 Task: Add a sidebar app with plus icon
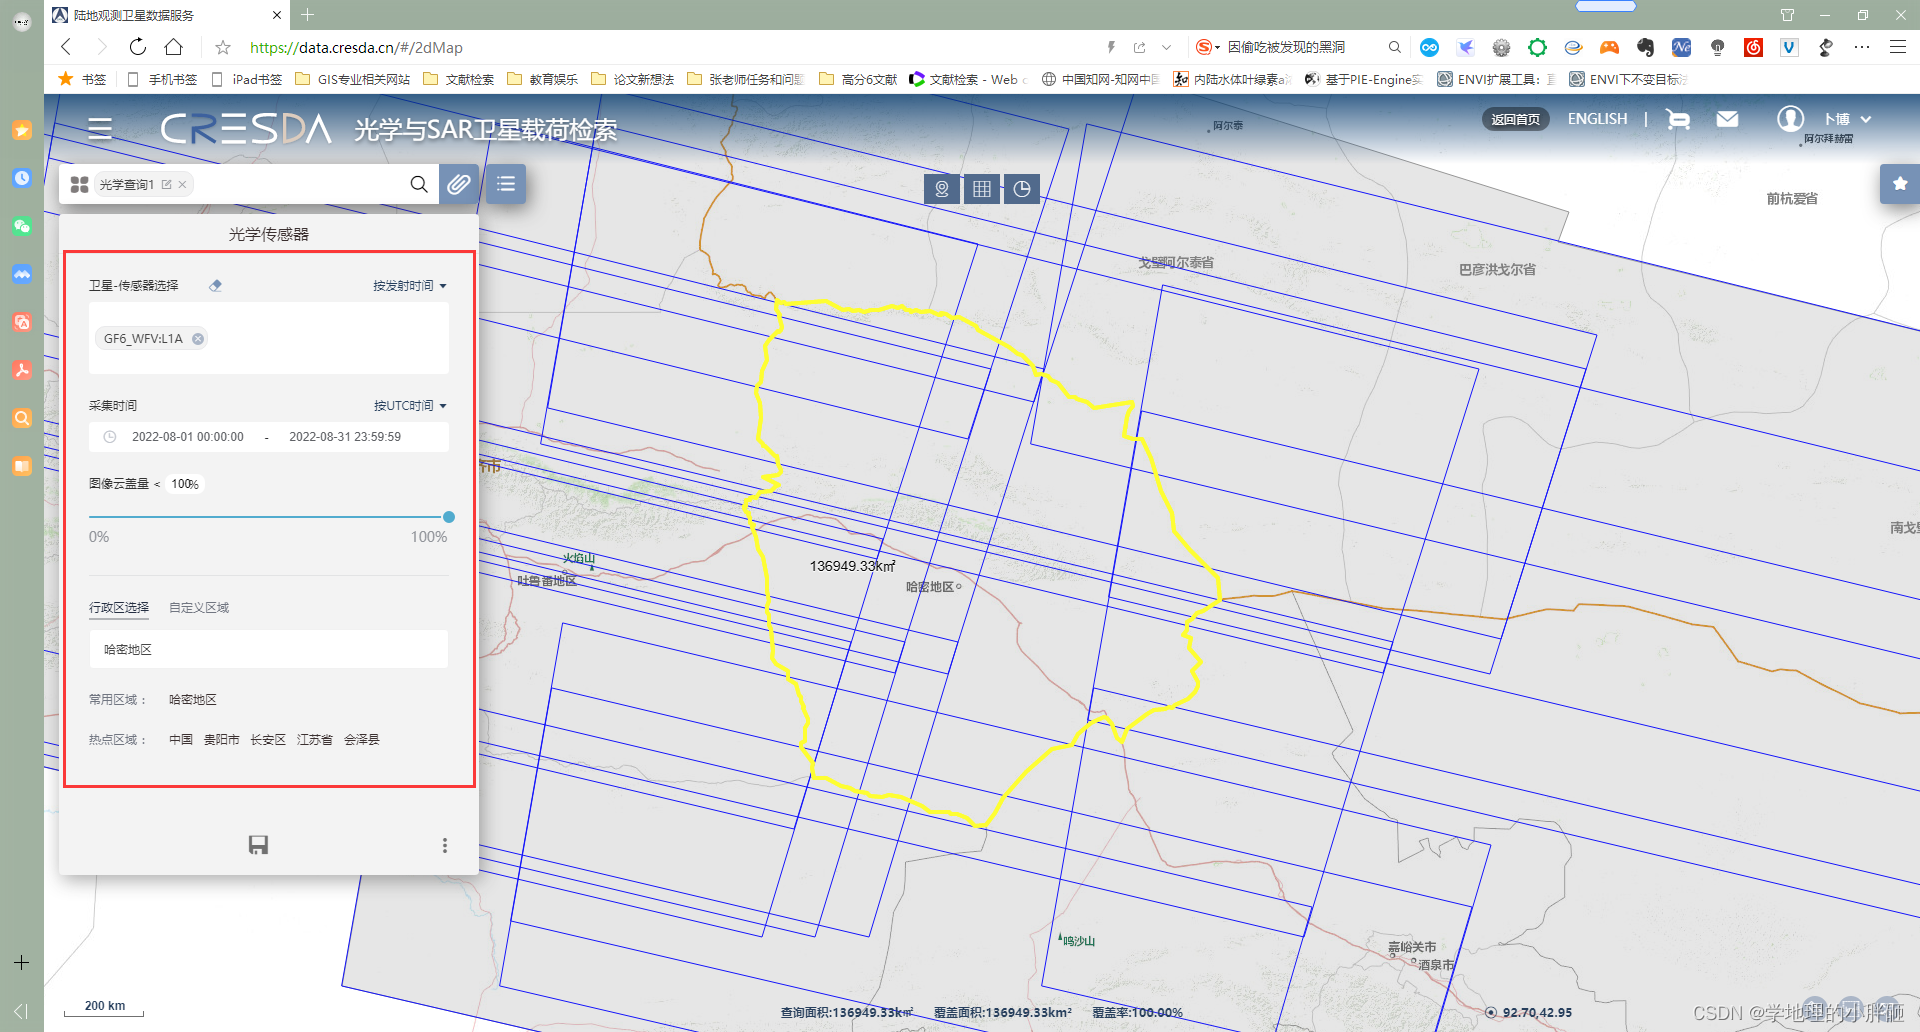22,962
